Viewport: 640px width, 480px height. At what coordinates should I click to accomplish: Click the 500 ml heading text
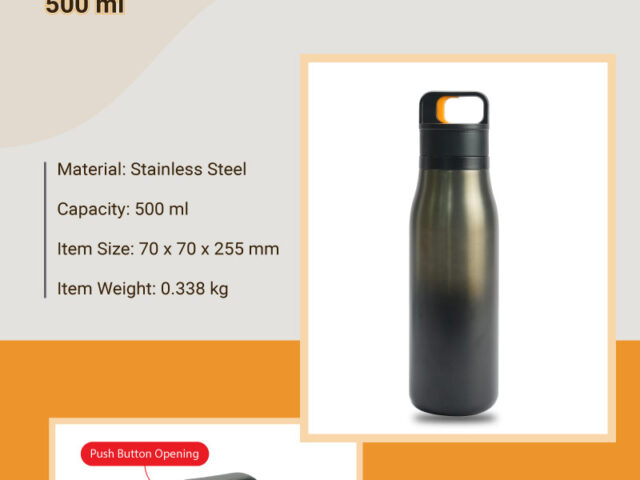pyautogui.click(x=84, y=7)
